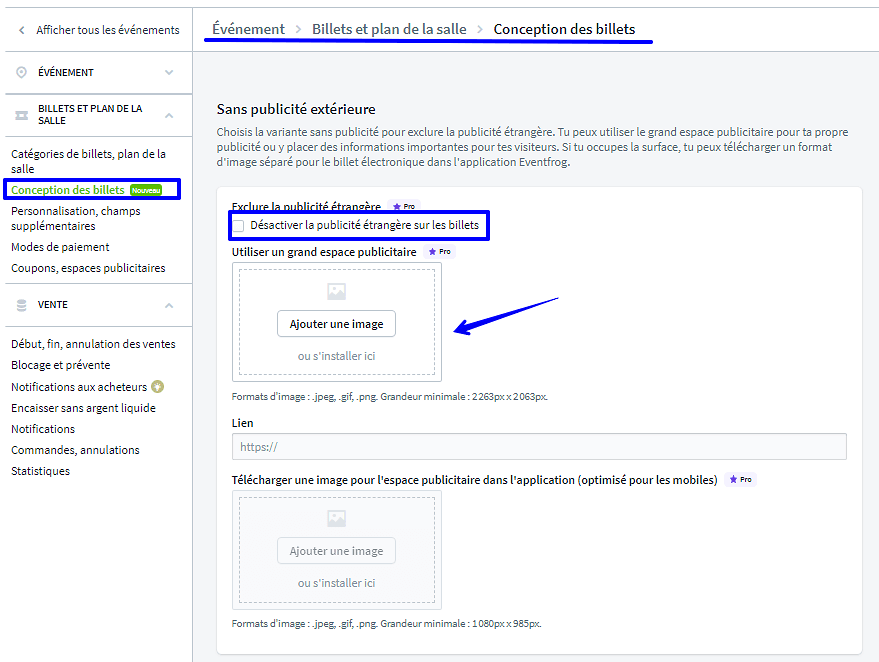Click the badge icon beside Notifications aux acheteurs
879x662 pixels.
tap(157, 387)
